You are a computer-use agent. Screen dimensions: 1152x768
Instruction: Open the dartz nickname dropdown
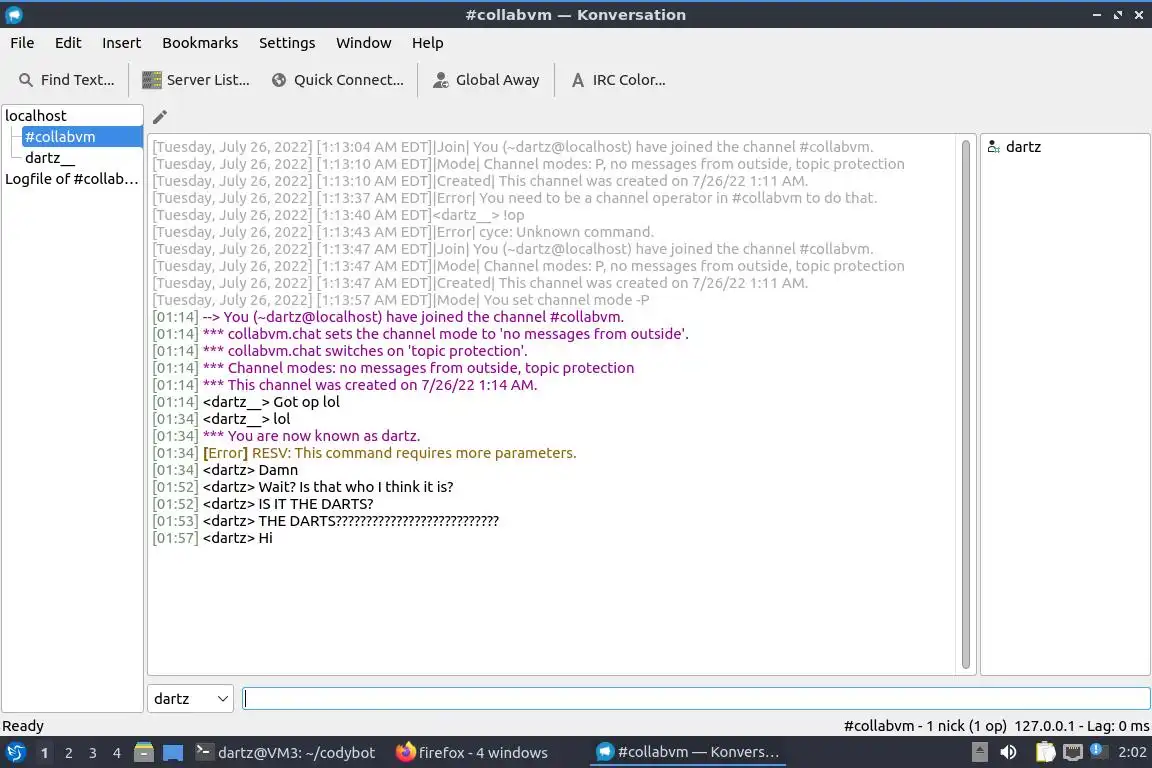coord(190,699)
